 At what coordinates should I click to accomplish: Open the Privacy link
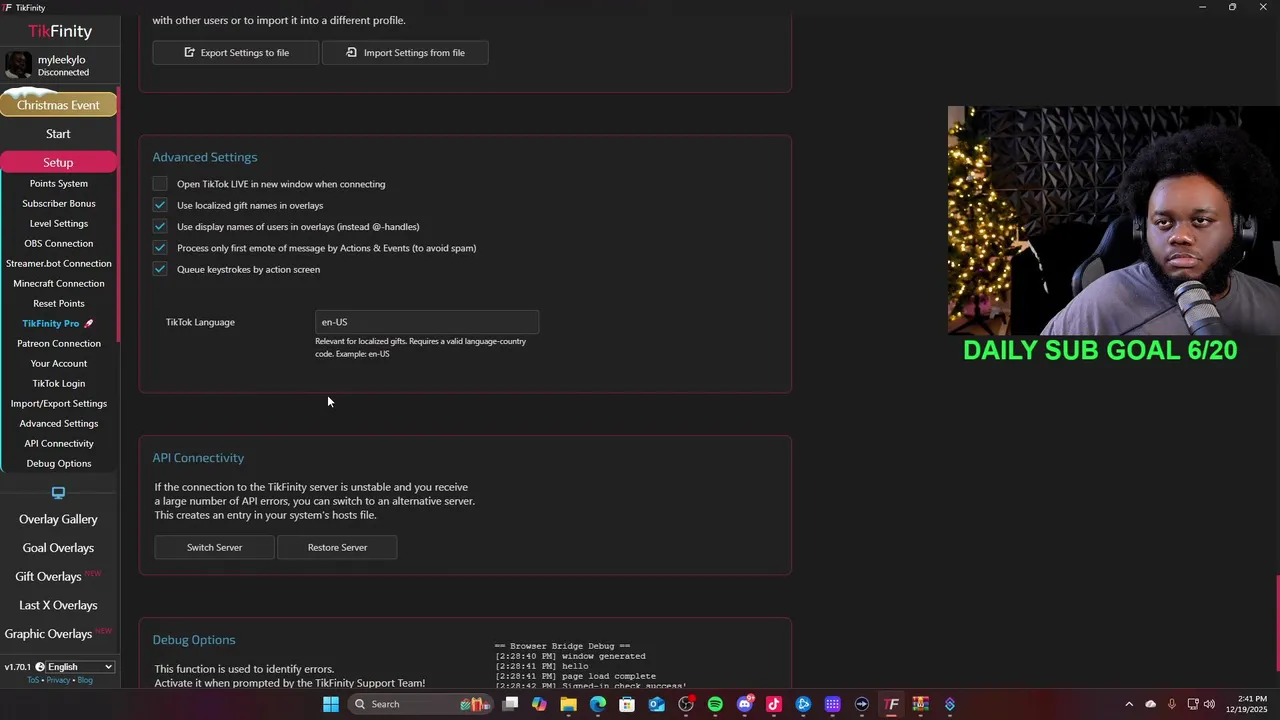tap(58, 680)
